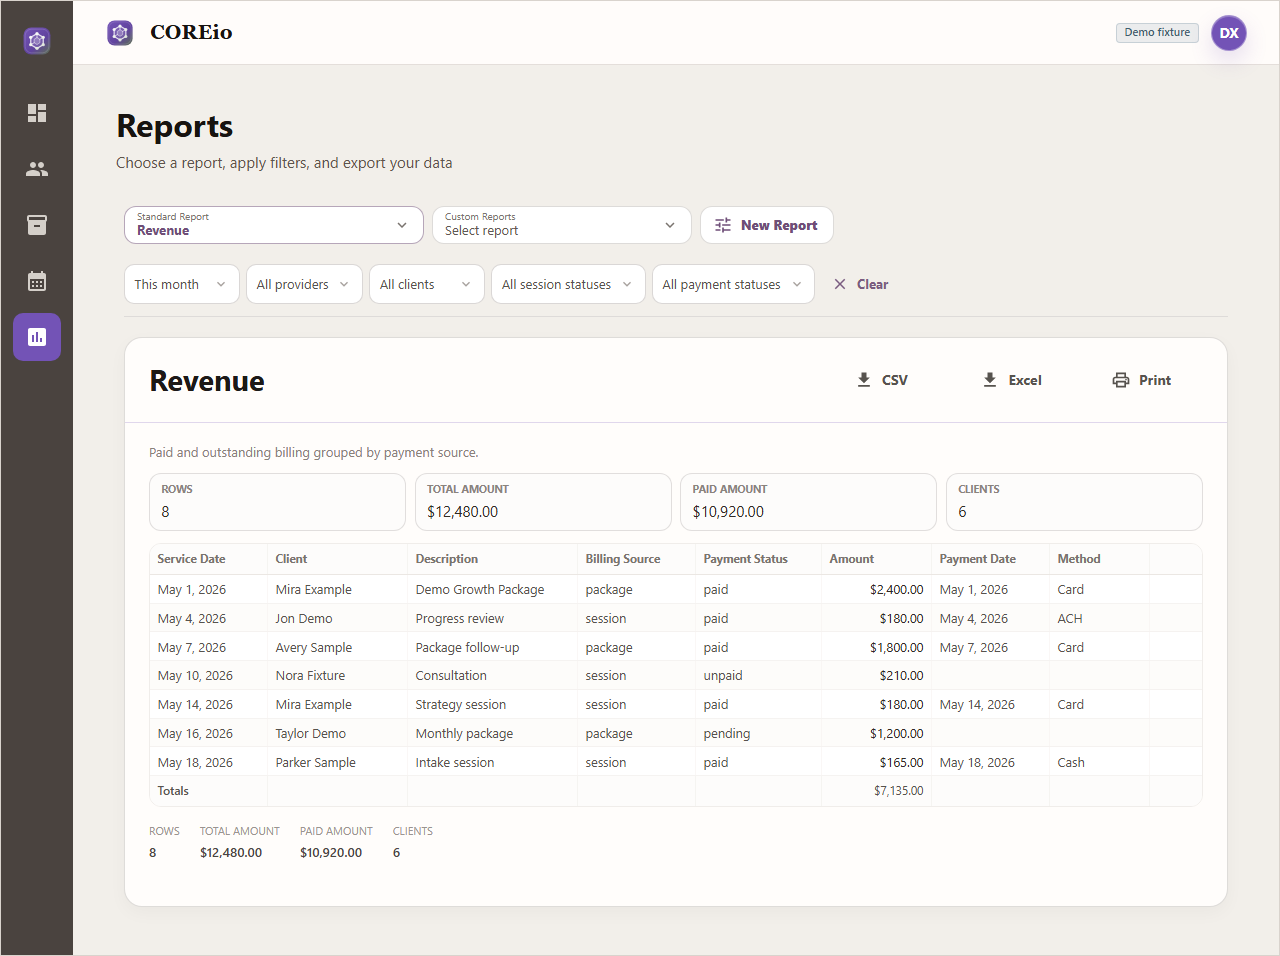Open the DX user avatar
Image resolution: width=1280 pixels, height=956 pixels.
(1229, 33)
